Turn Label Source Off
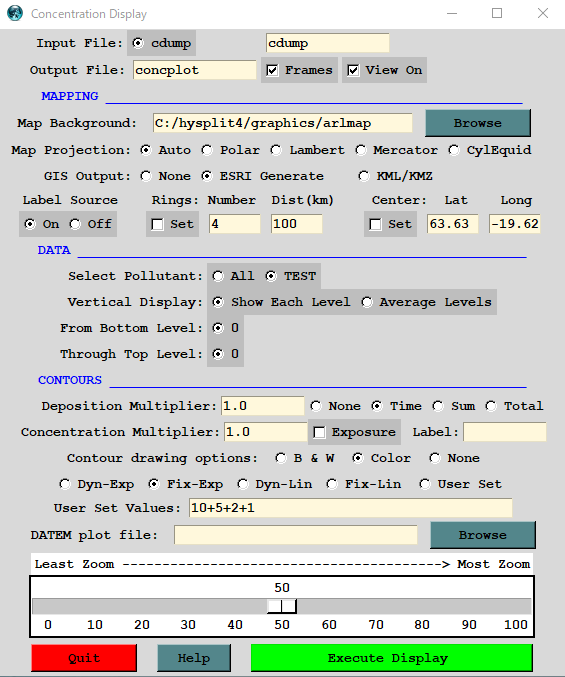 tap(75, 224)
